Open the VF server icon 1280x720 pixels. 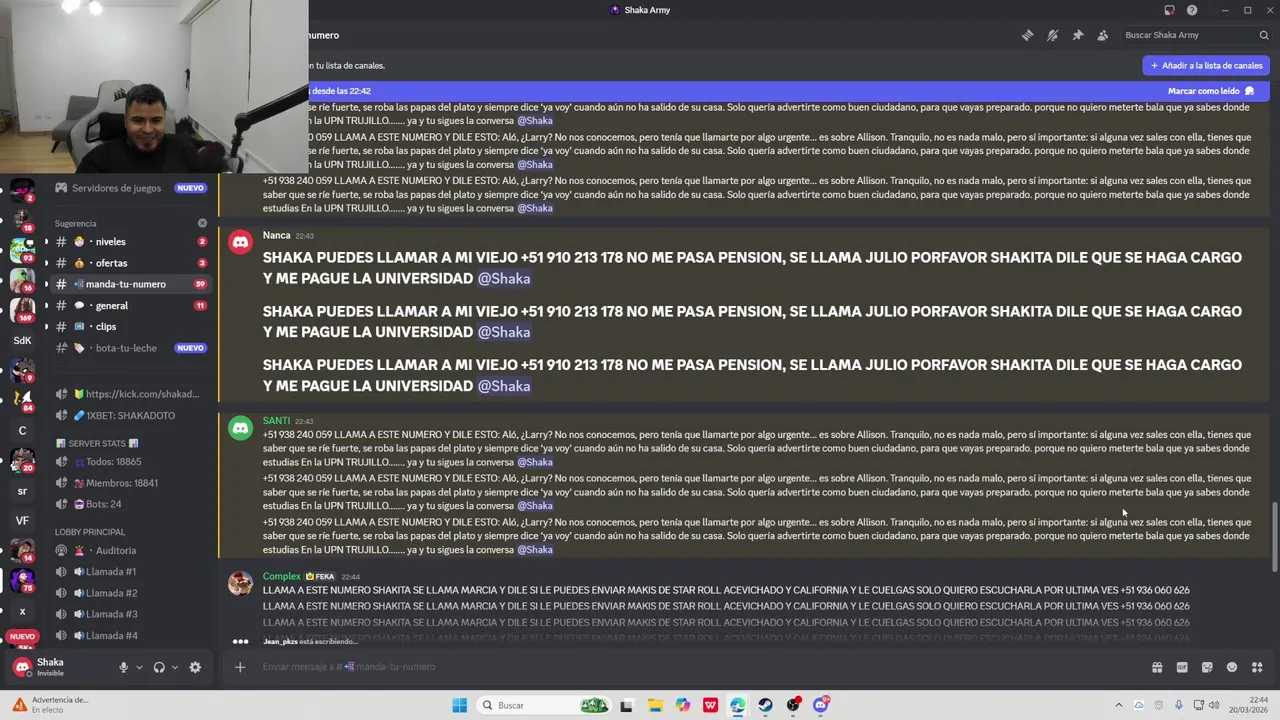point(22,520)
